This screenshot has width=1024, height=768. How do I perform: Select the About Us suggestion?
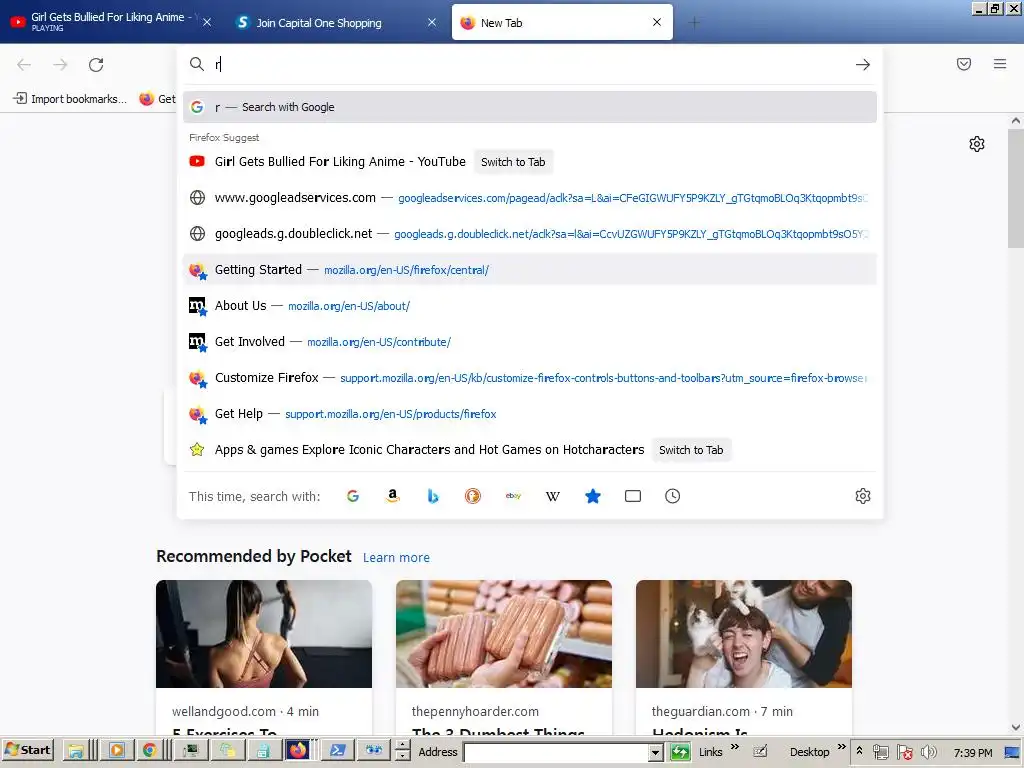530,306
